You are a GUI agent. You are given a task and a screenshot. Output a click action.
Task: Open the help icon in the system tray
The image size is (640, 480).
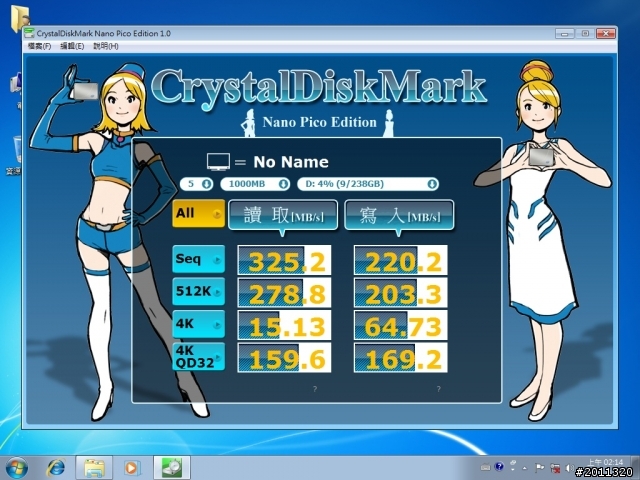(499, 466)
